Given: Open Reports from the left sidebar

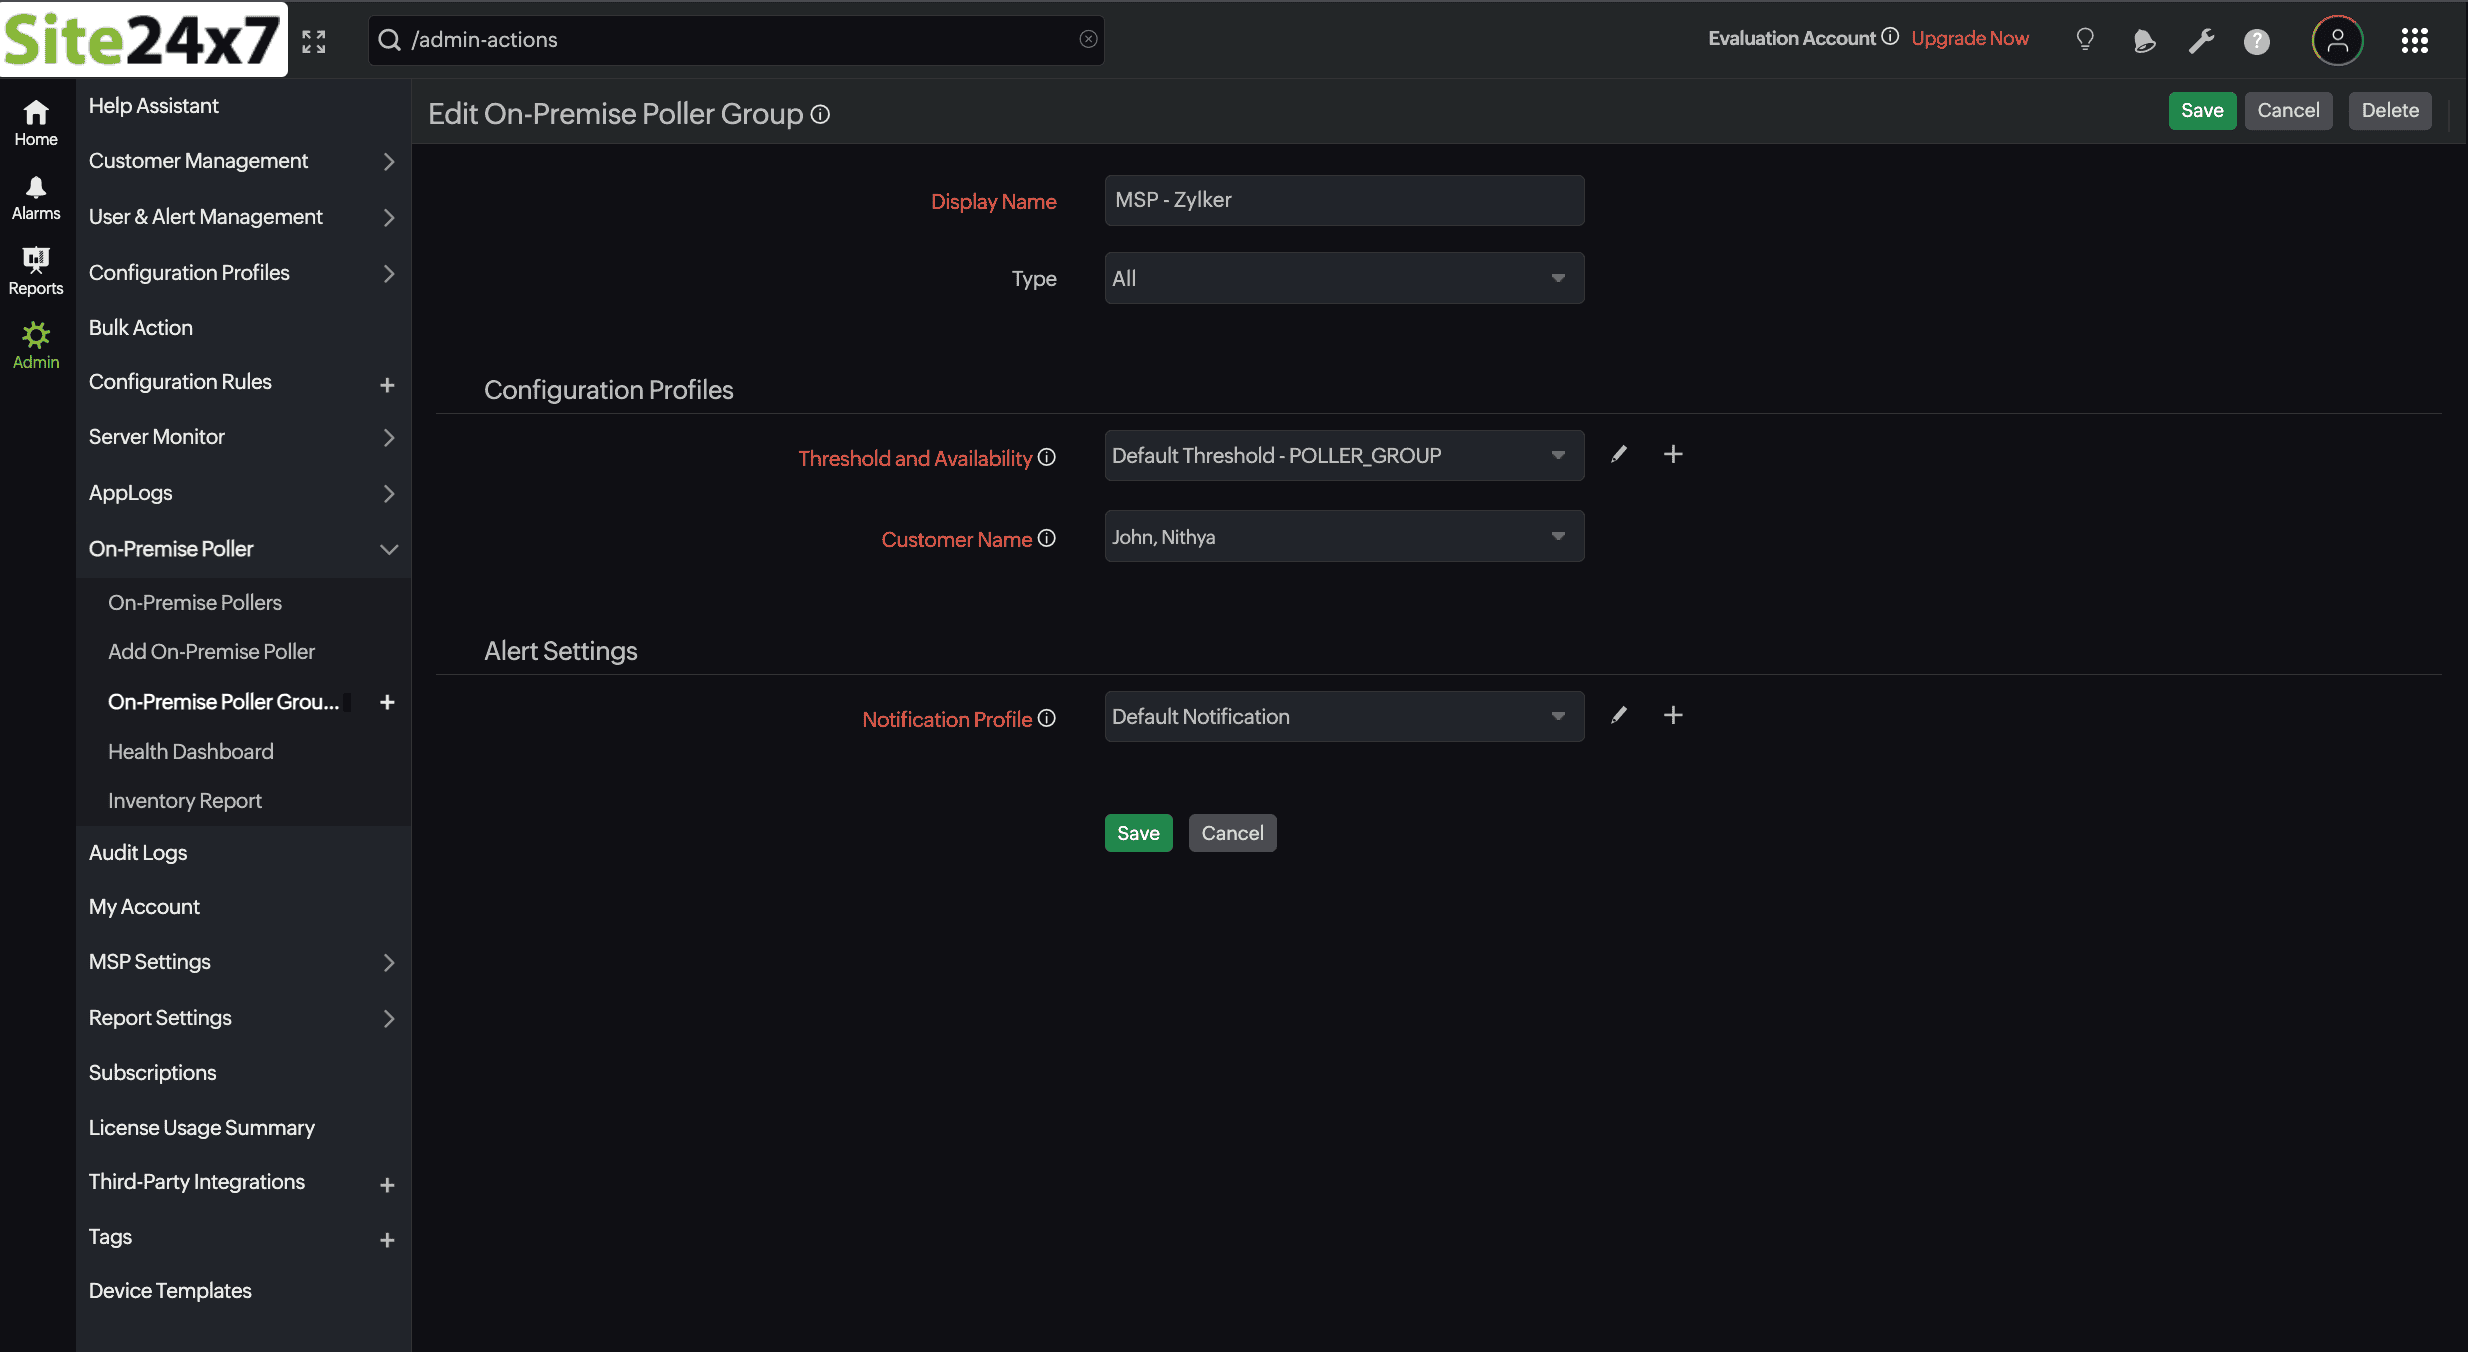Looking at the screenshot, I should [x=35, y=270].
